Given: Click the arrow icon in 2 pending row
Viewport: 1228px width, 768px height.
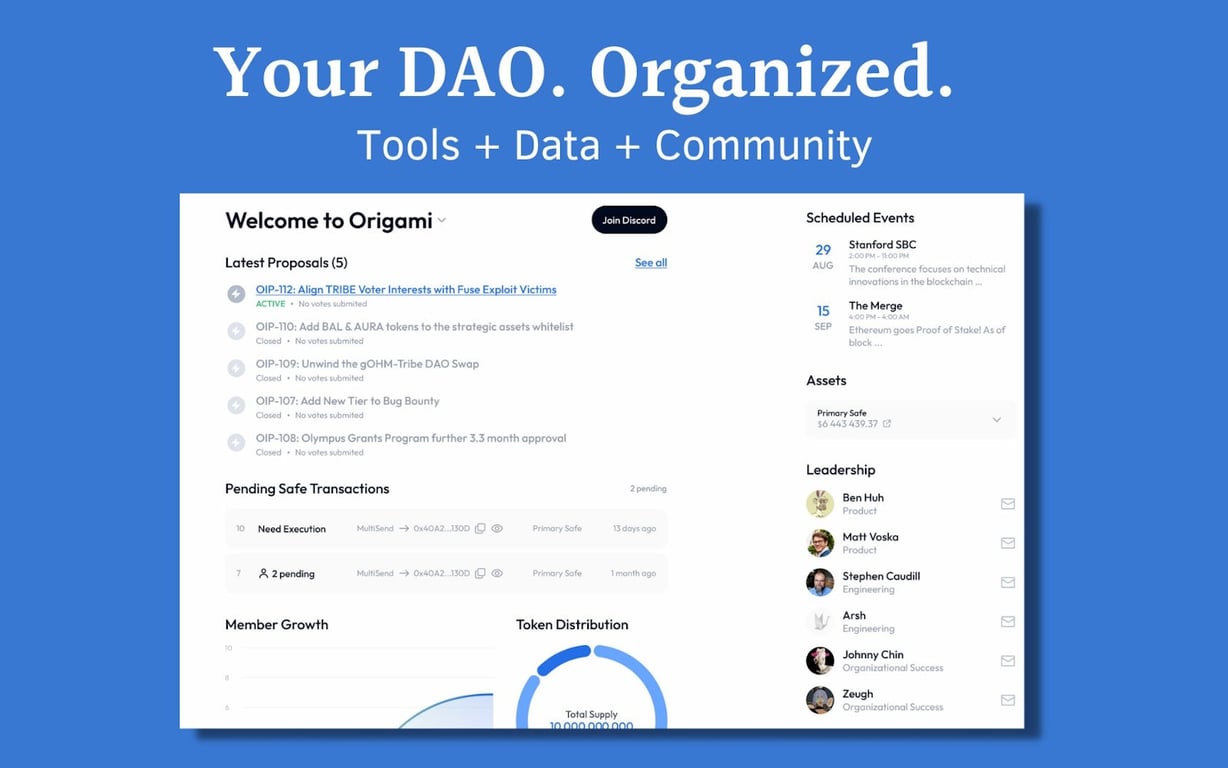Looking at the screenshot, I should (x=404, y=574).
